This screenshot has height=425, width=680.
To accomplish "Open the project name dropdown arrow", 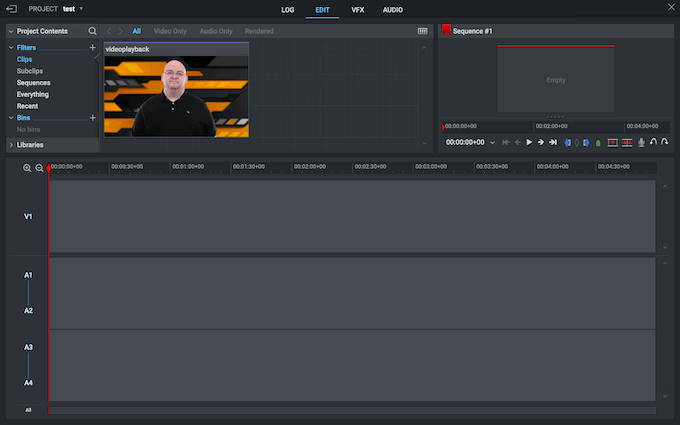I will [81, 9].
